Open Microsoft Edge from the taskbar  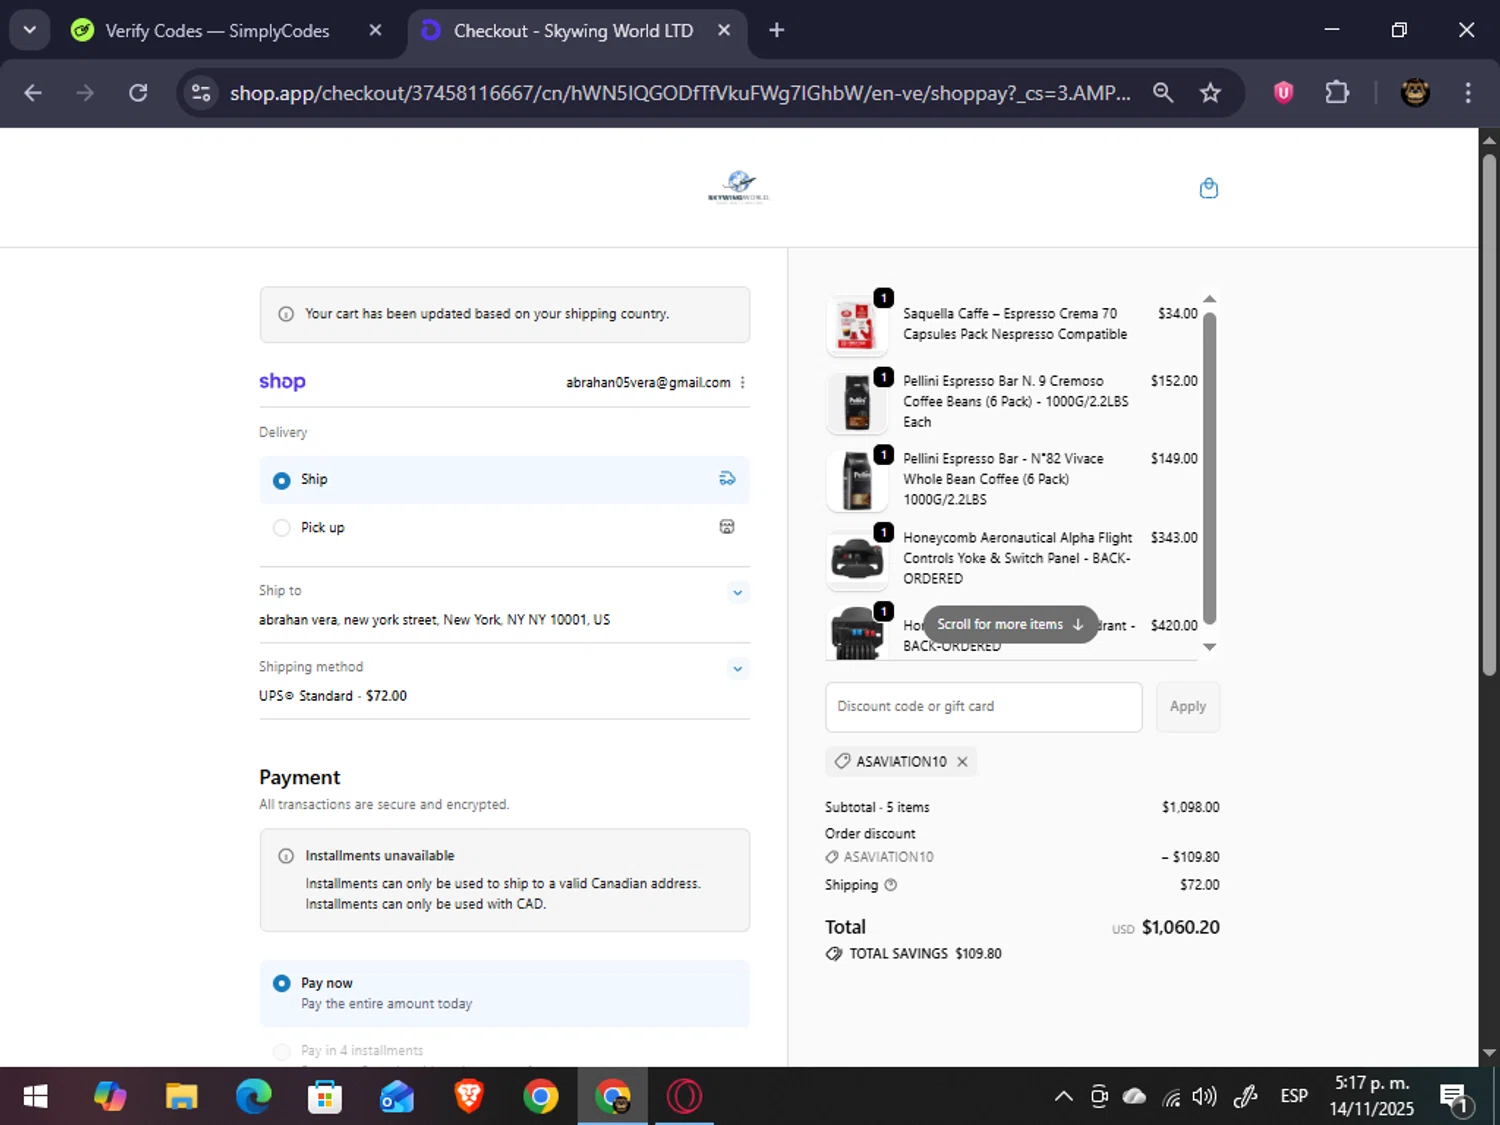[253, 1097]
